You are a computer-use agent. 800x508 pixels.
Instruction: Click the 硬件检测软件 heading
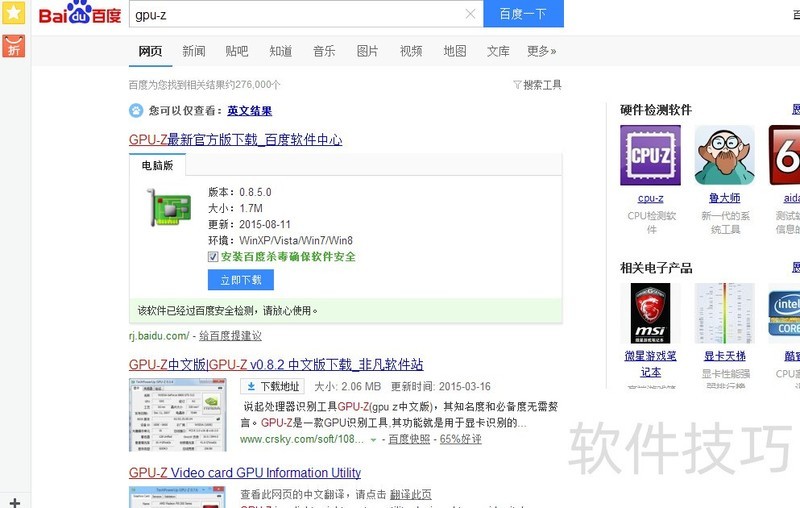[656, 110]
